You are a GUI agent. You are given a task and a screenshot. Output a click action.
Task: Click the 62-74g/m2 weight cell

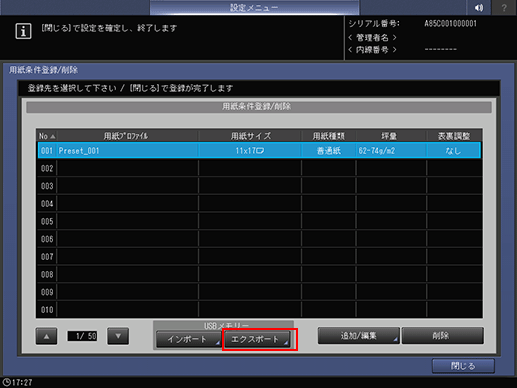[391, 151]
